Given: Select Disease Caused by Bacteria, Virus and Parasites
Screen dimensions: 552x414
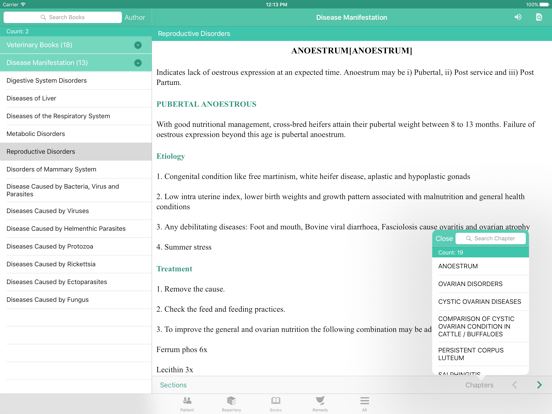Looking at the screenshot, I should click(x=76, y=190).
